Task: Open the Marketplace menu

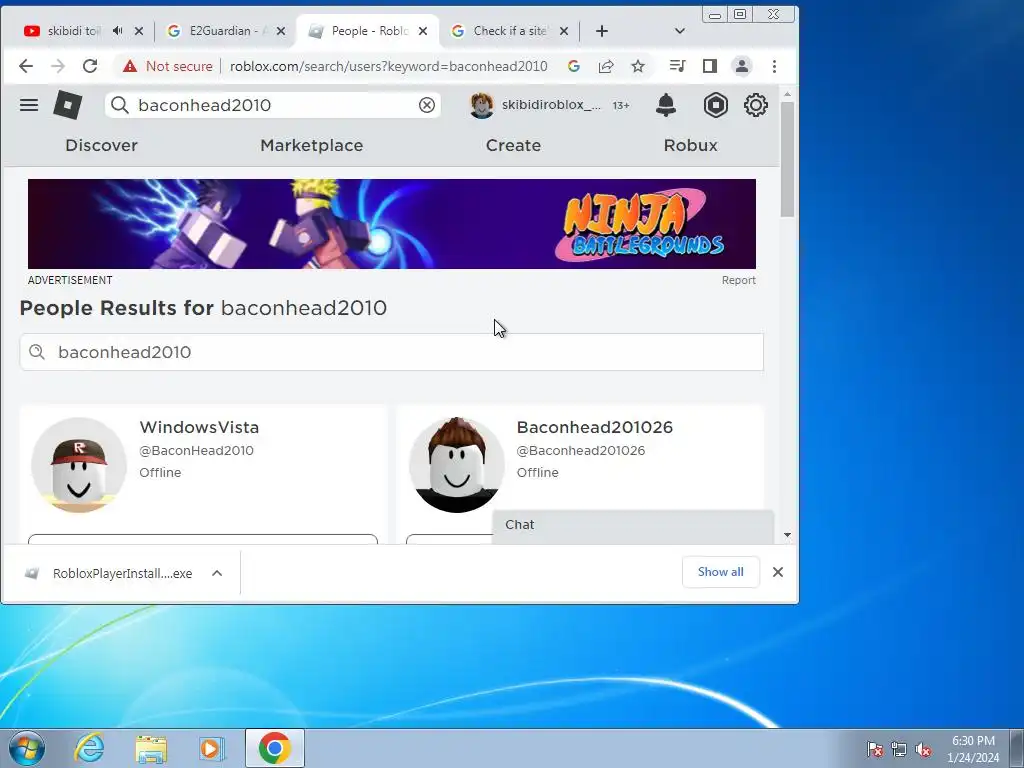Action: click(312, 145)
